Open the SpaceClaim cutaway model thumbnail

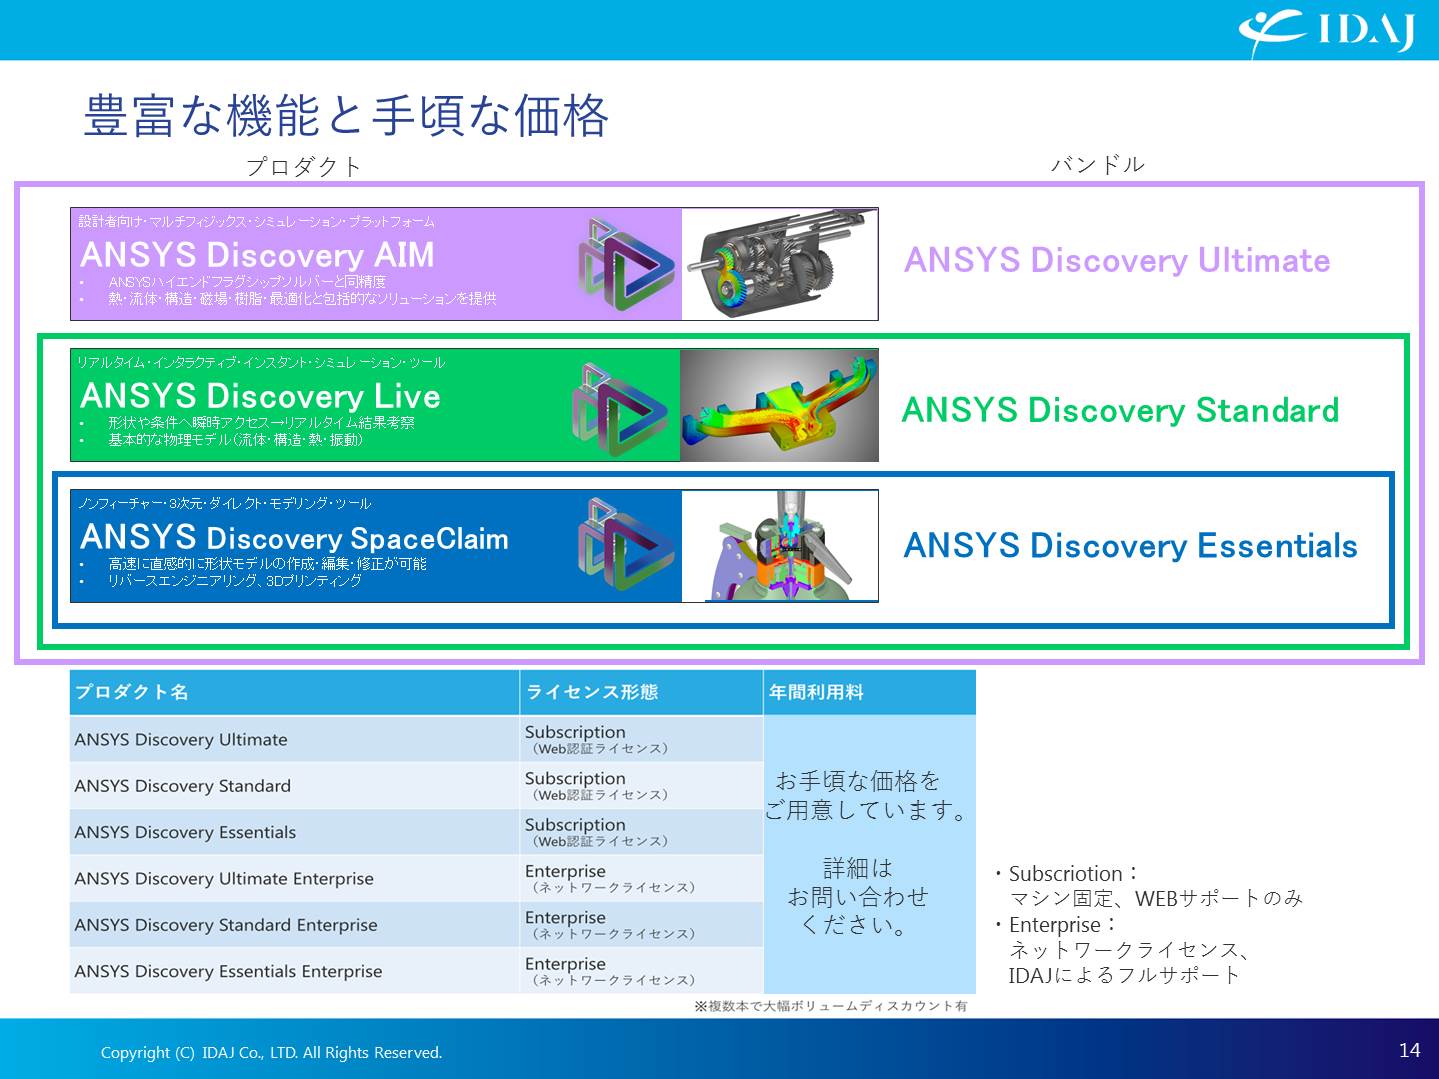click(x=779, y=546)
